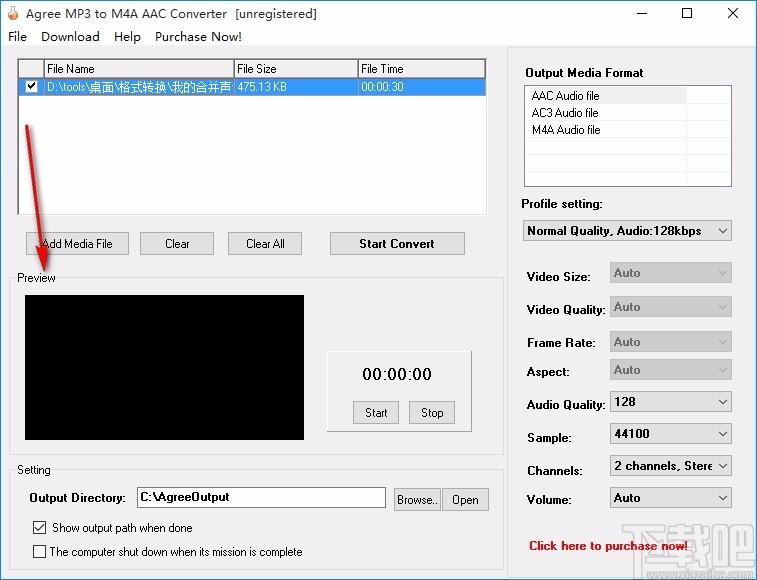Image resolution: width=757 pixels, height=580 pixels.
Task: Click the 'Click here to purchase now!' link
Action: pyautogui.click(x=608, y=546)
